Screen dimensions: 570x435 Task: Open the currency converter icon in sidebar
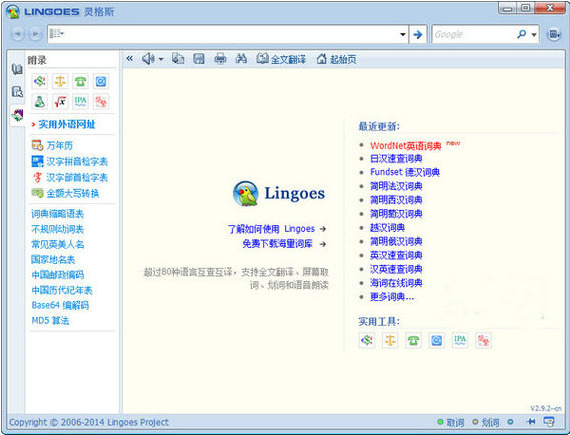tap(40, 81)
